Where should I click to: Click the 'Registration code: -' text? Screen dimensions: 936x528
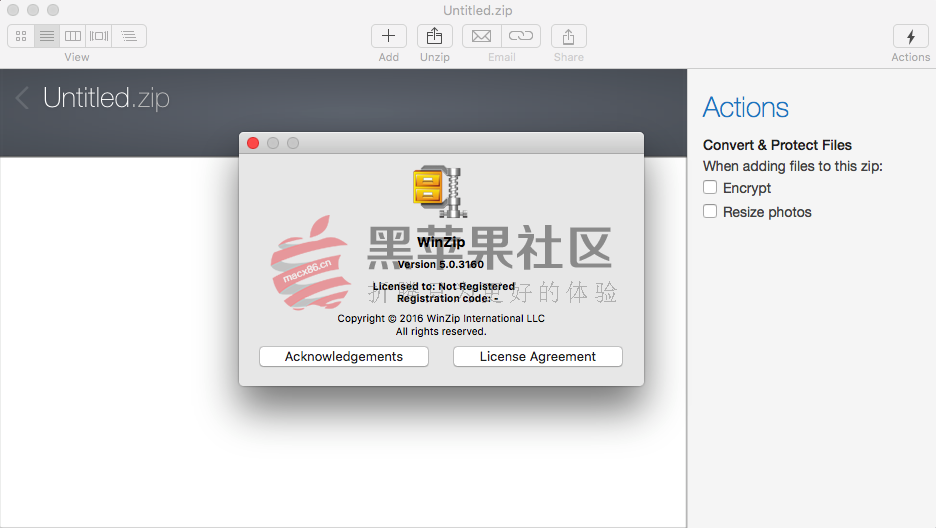click(448, 298)
